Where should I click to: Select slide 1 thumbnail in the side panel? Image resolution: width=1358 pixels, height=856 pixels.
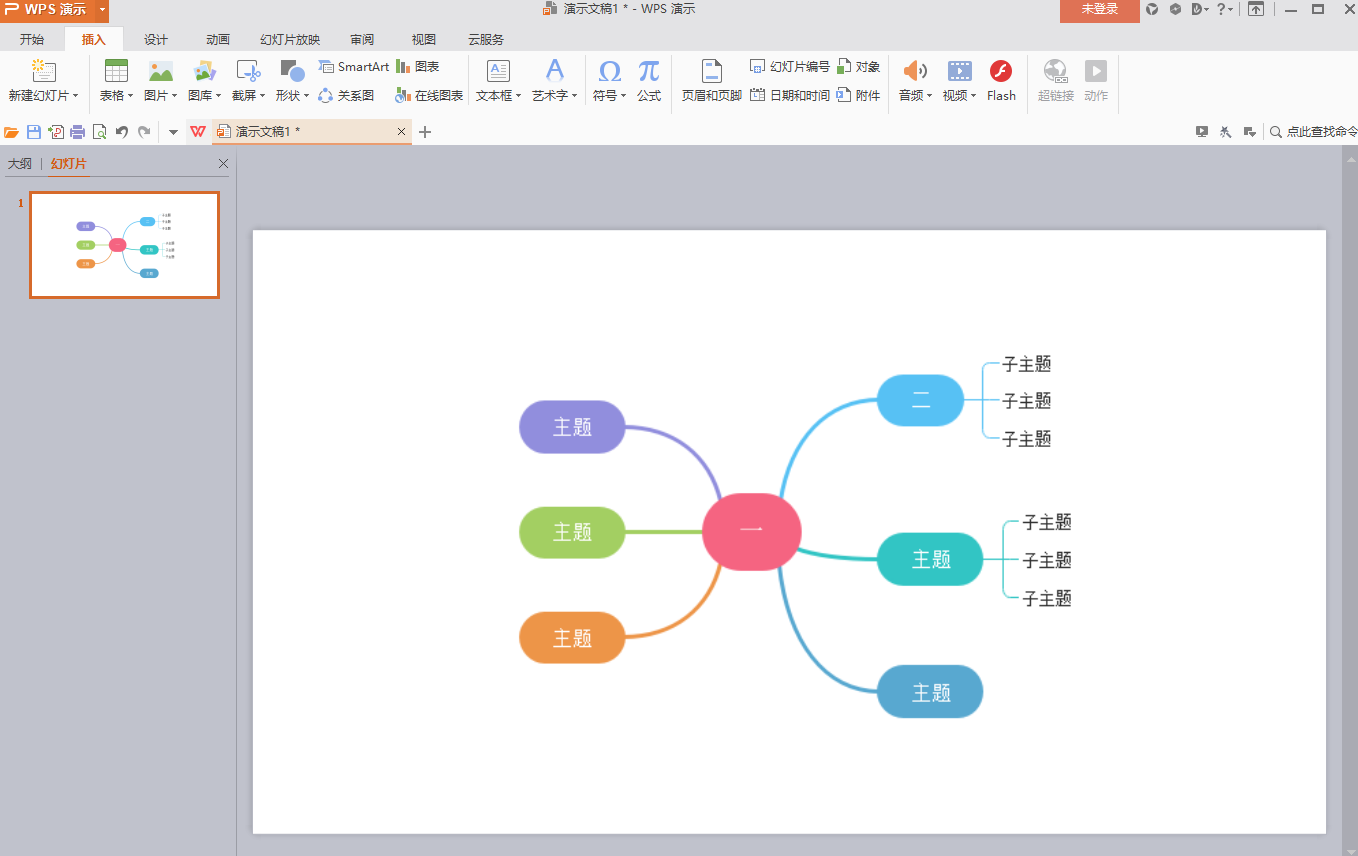[x=125, y=245]
